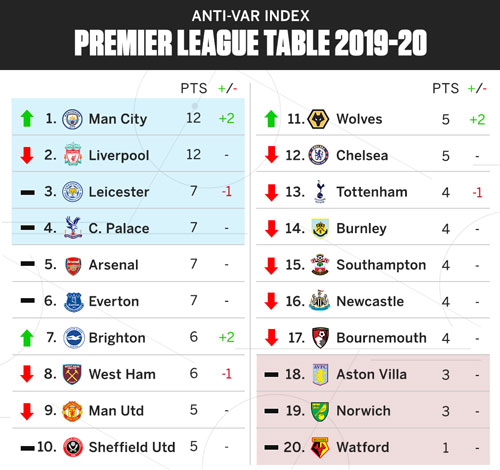Select the Southampton team name

click(x=381, y=265)
